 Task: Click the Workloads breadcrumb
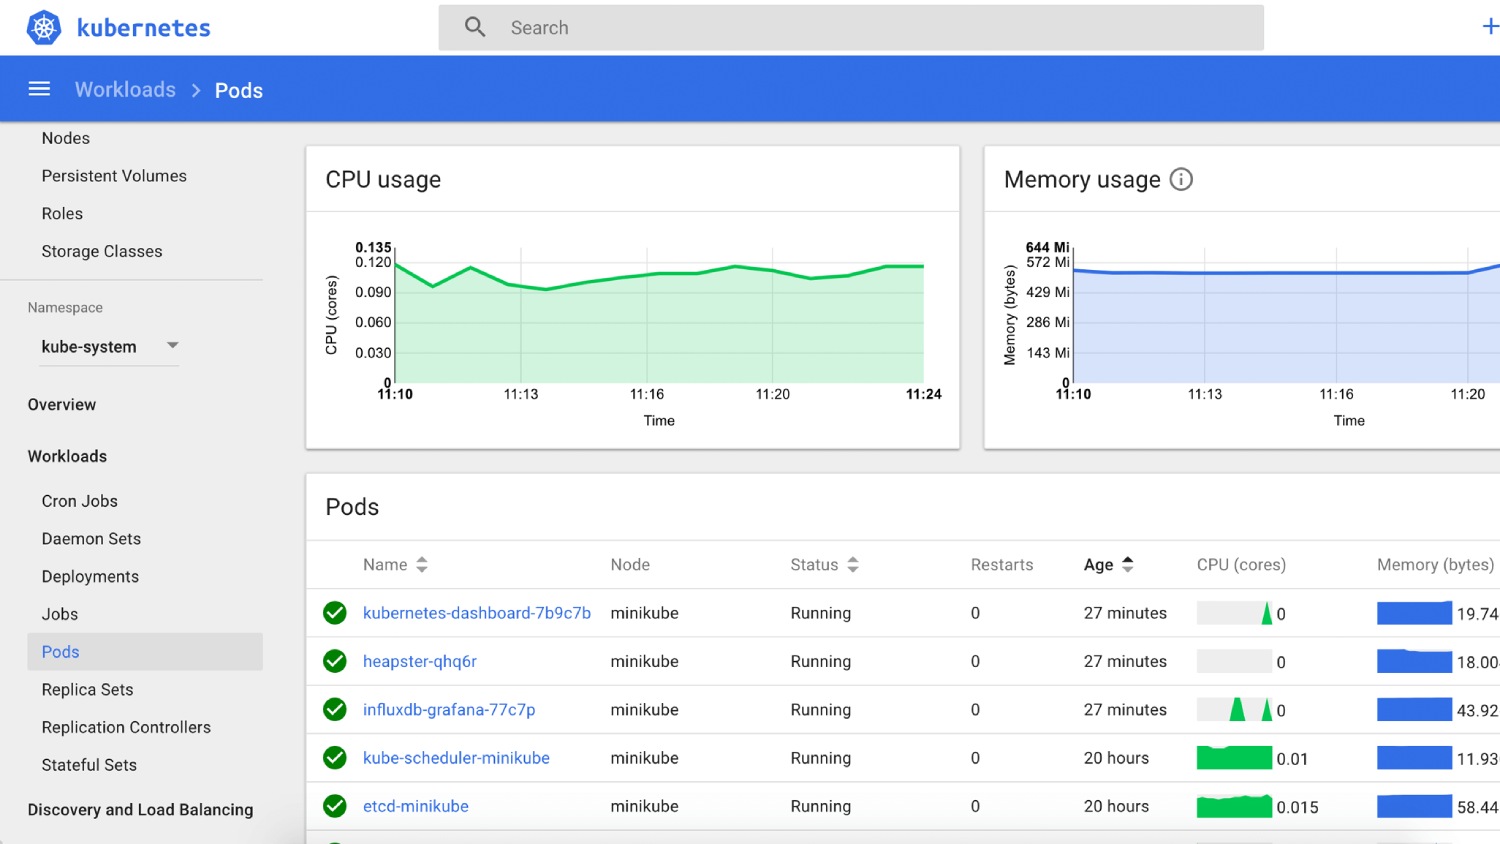125,90
